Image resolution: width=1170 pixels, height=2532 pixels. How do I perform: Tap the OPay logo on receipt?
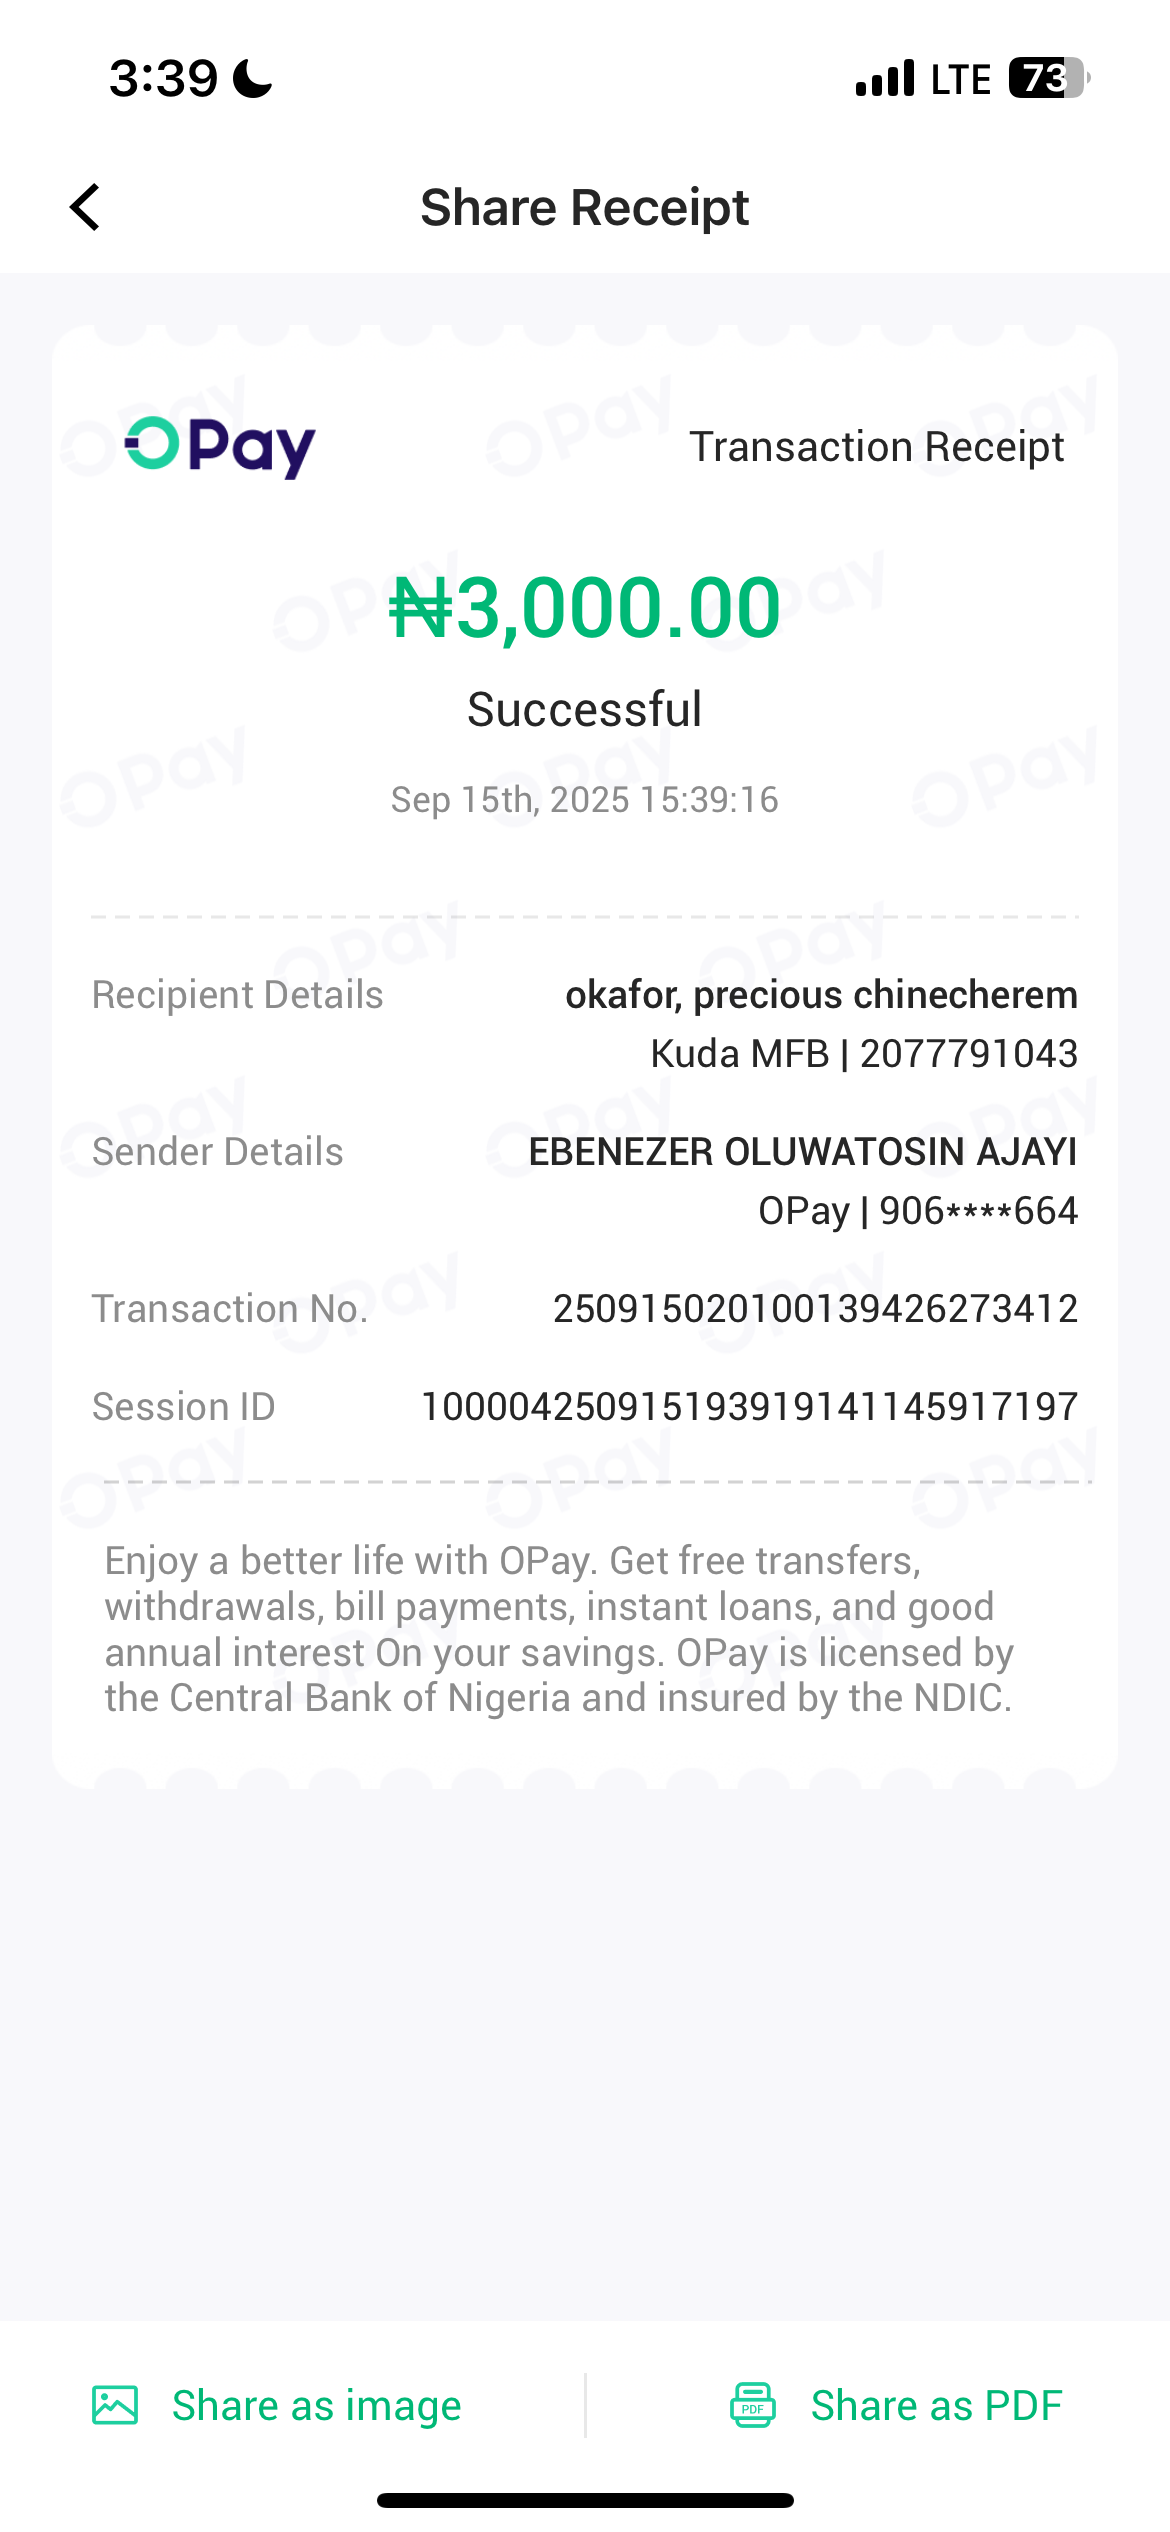point(220,447)
